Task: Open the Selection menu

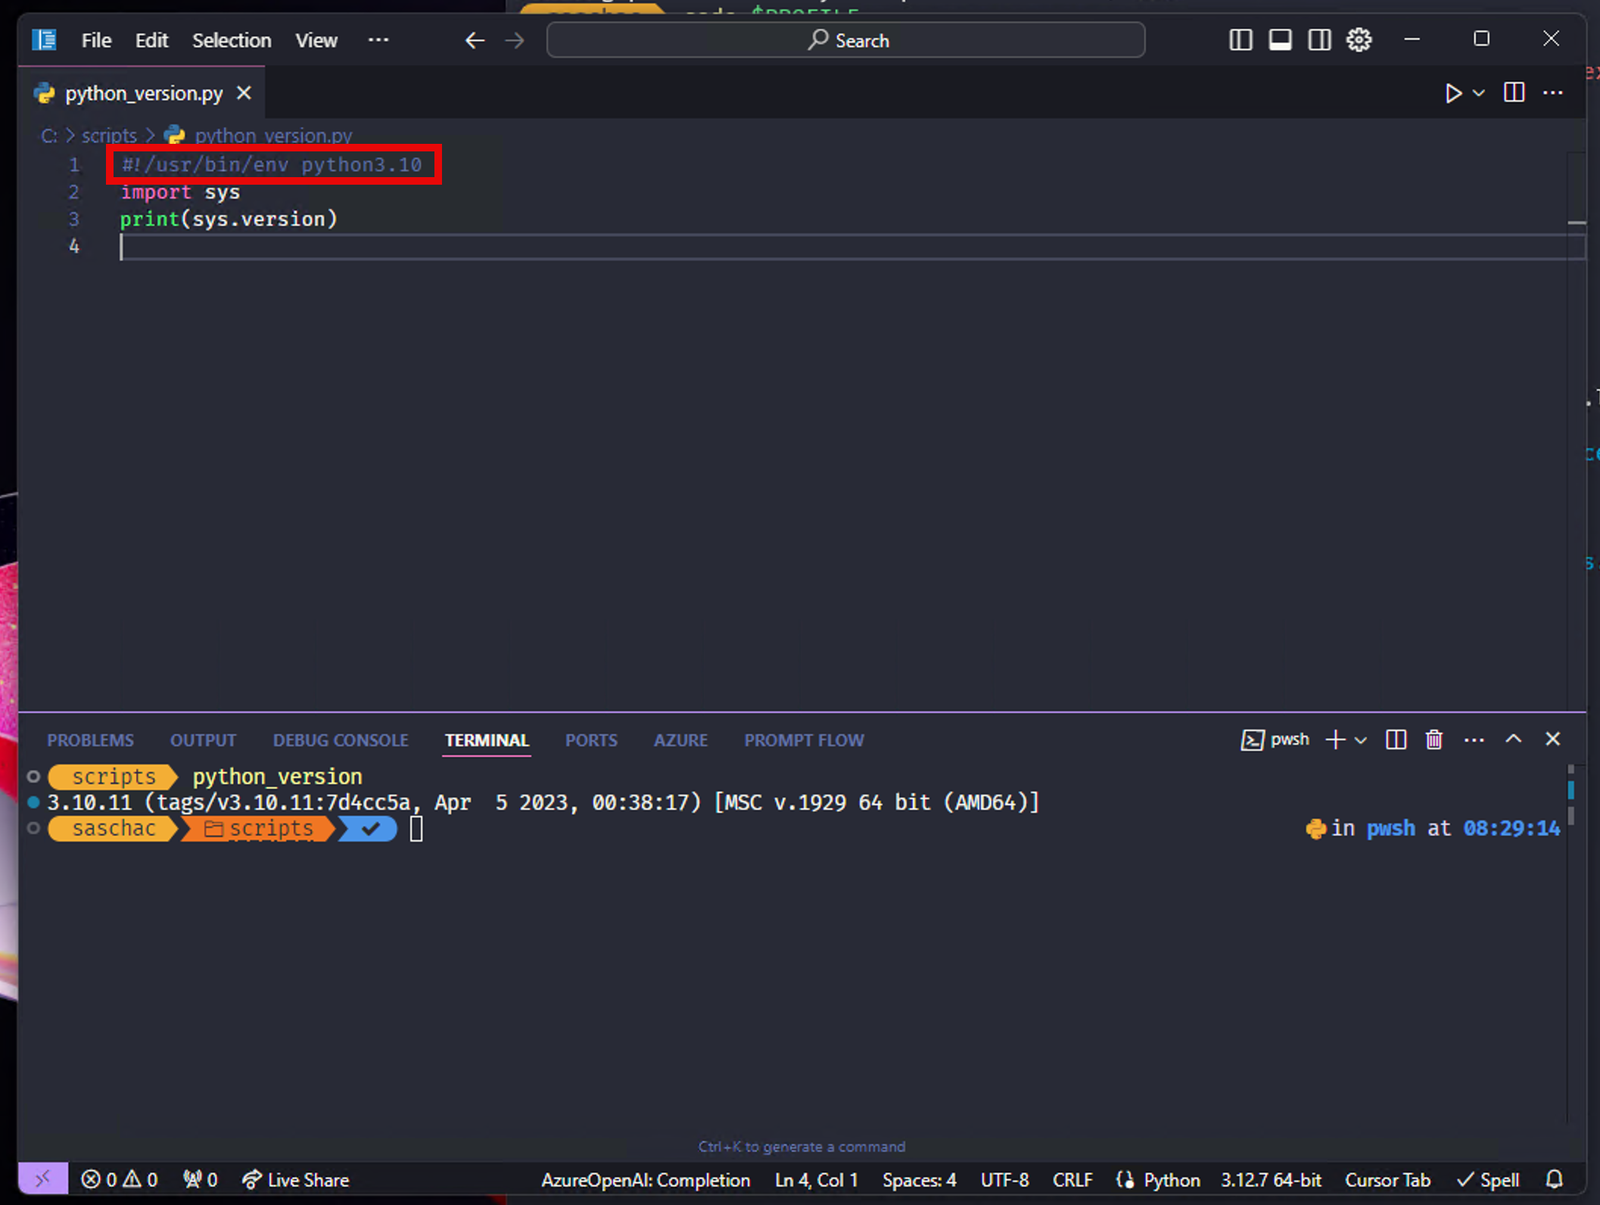Action: pyautogui.click(x=231, y=40)
